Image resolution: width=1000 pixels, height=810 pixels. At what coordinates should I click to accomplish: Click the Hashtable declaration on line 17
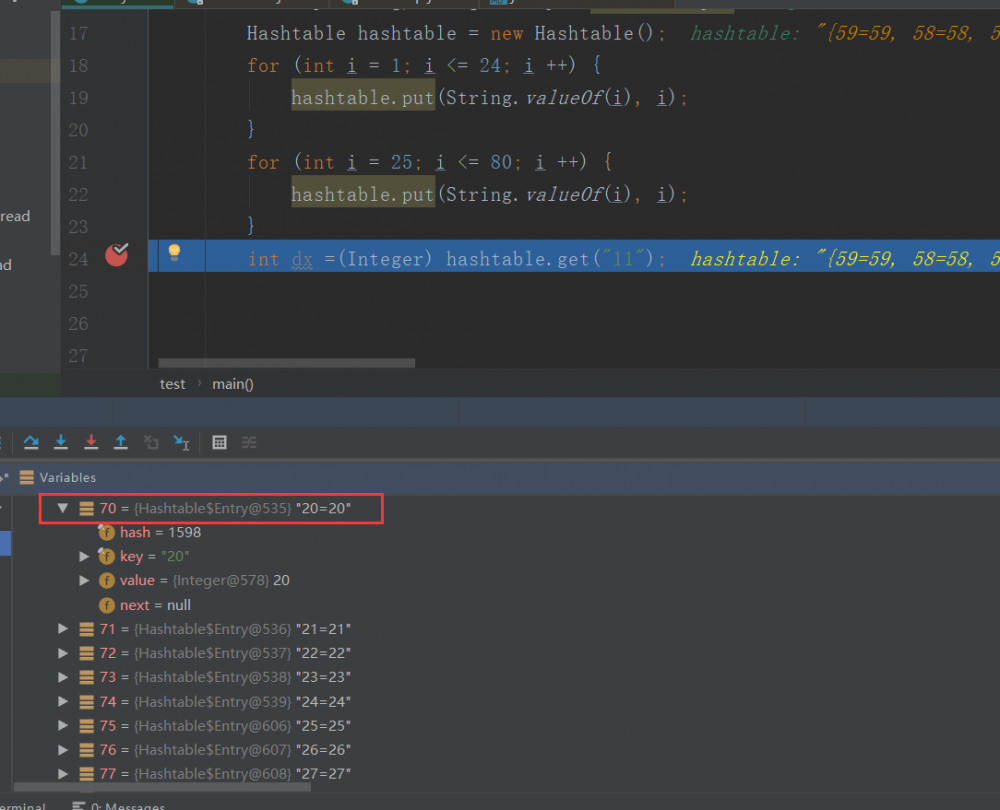pyautogui.click(x=455, y=33)
